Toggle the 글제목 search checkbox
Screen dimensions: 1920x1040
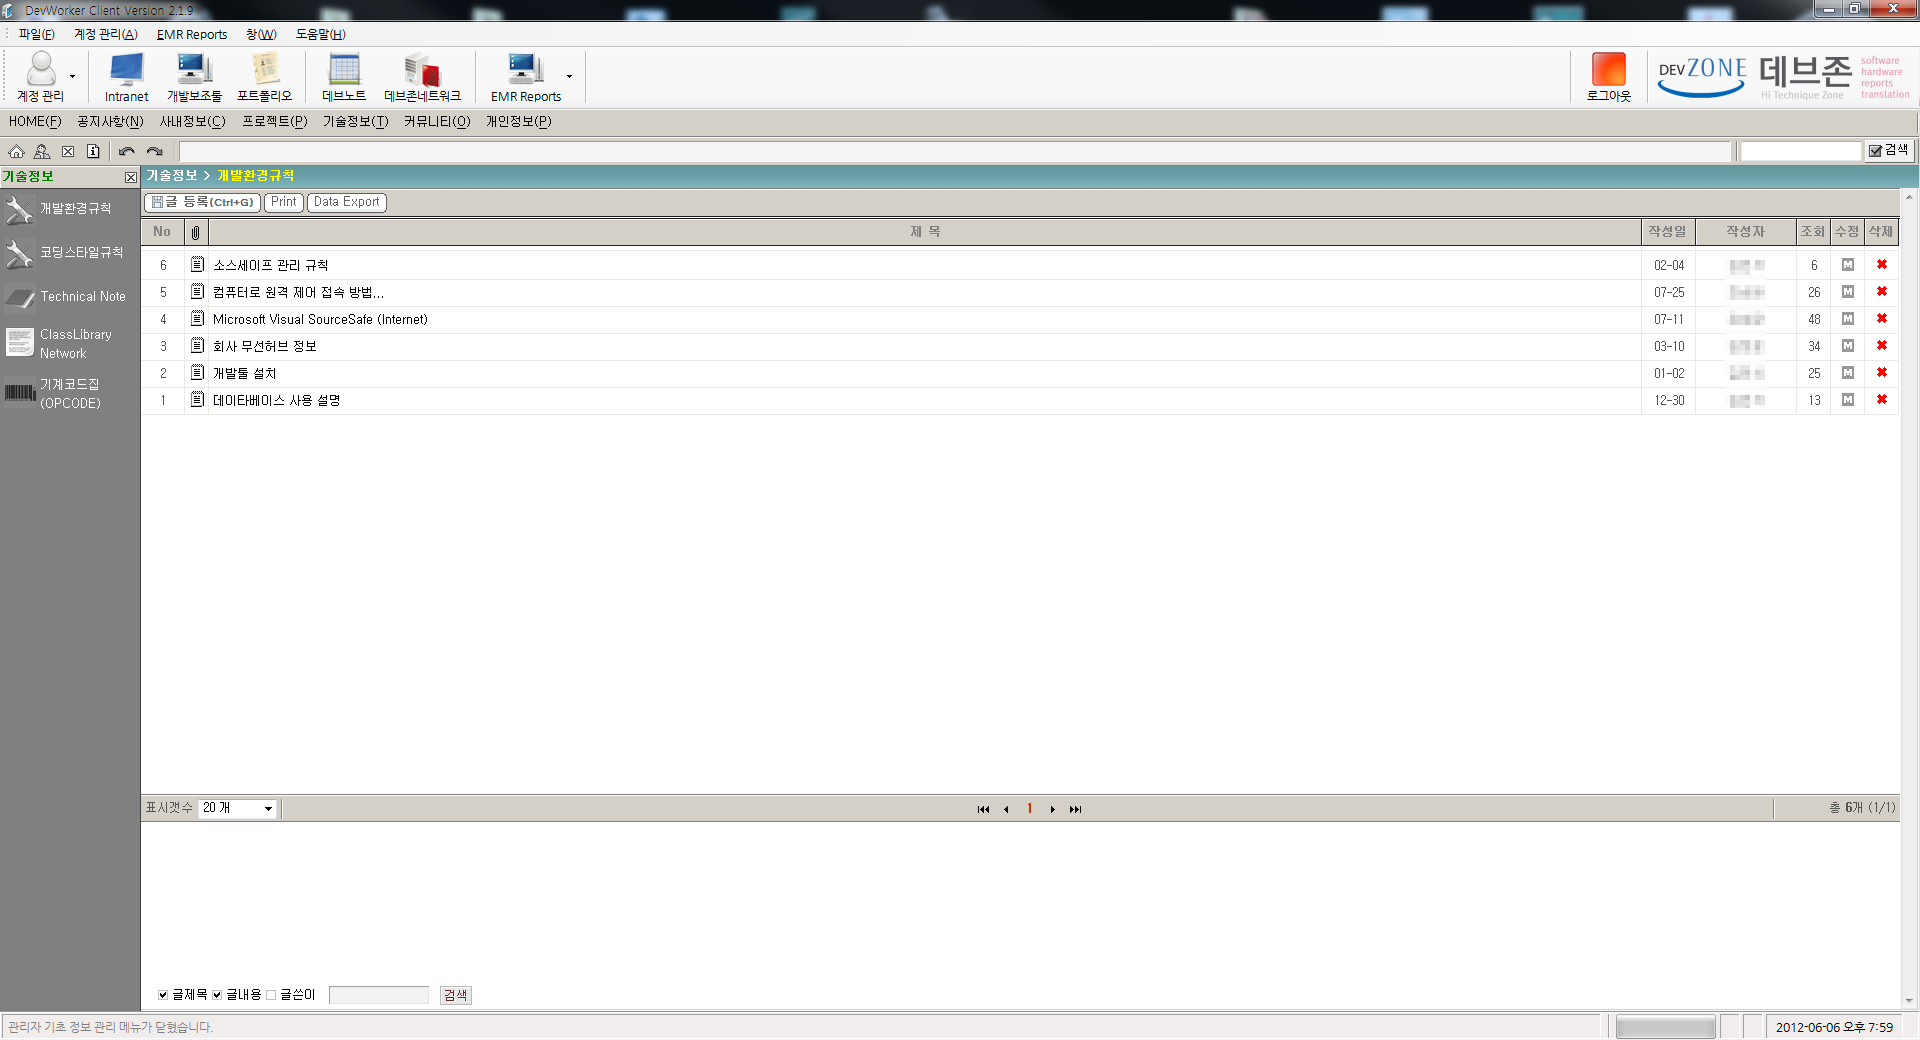pyautogui.click(x=163, y=995)
